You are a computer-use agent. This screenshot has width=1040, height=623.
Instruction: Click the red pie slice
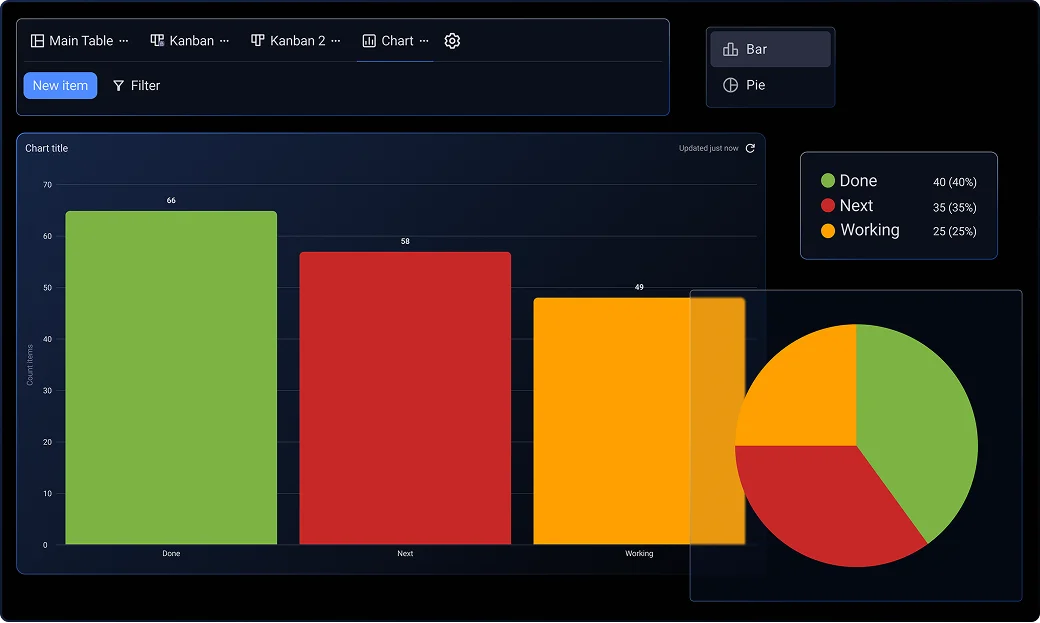[x=822, y=504]
